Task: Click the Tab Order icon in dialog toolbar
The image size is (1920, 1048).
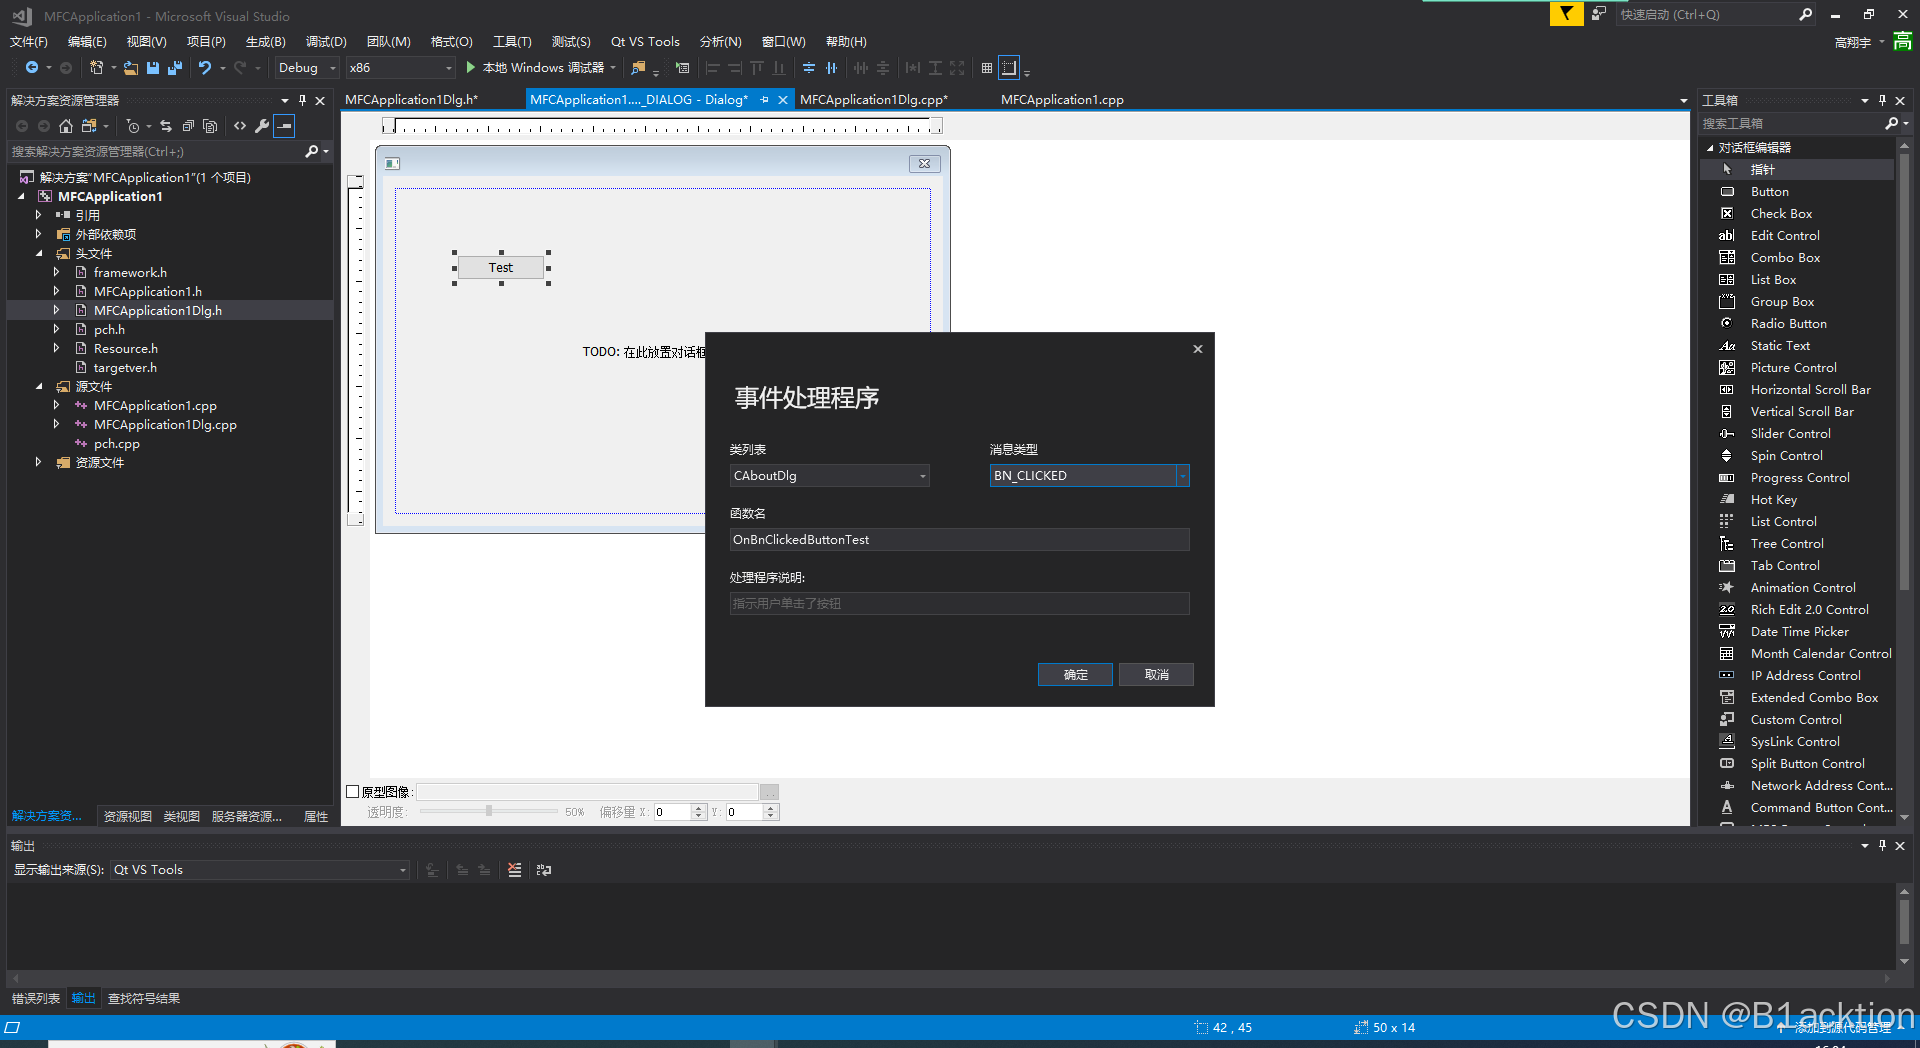Action: [682, 68]
